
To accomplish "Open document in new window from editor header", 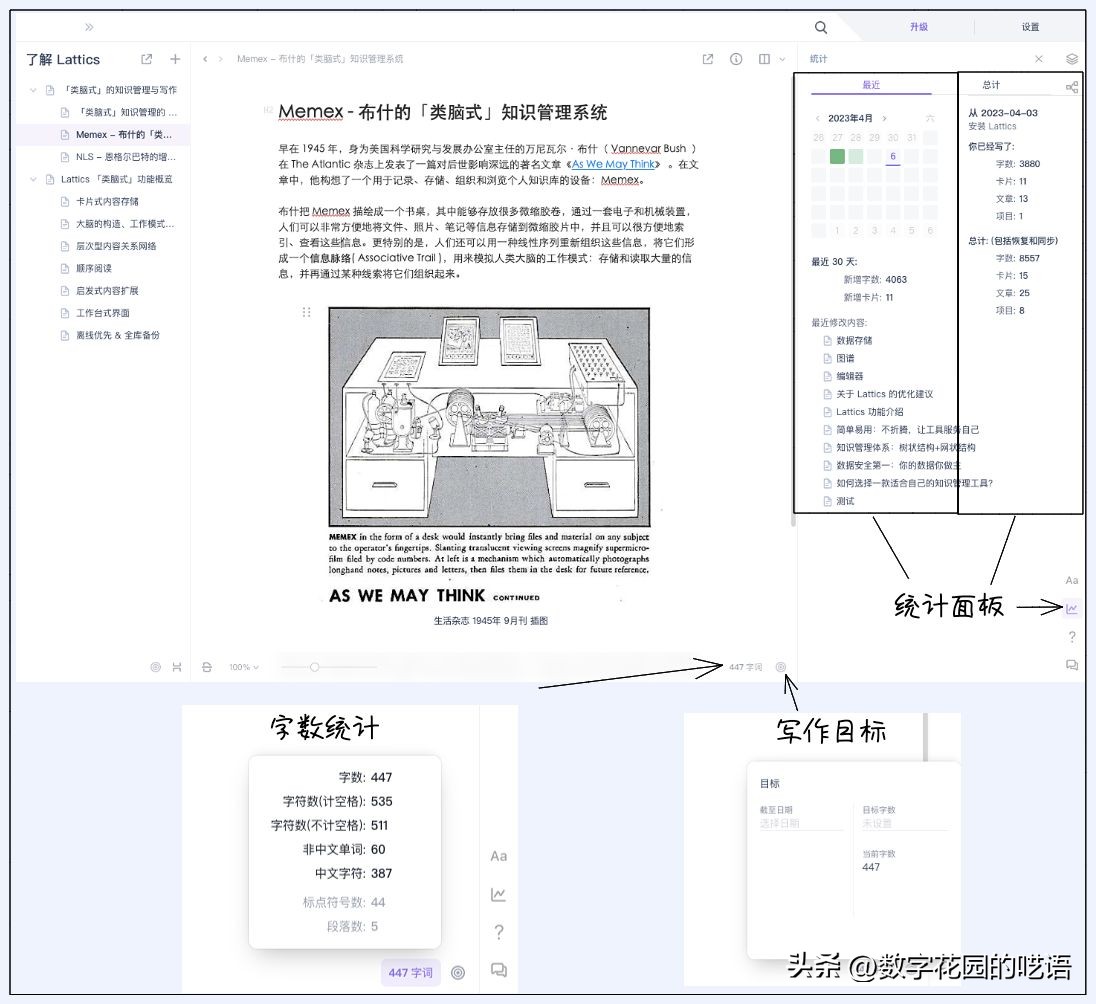I will pos(707,59).
